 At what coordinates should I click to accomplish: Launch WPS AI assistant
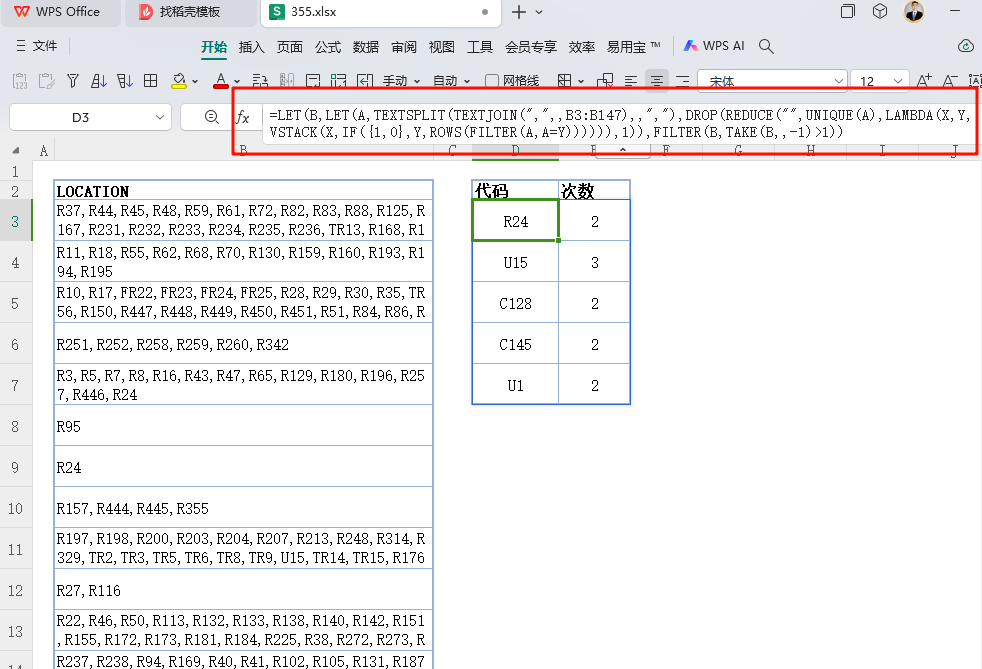tap(714, 46)
